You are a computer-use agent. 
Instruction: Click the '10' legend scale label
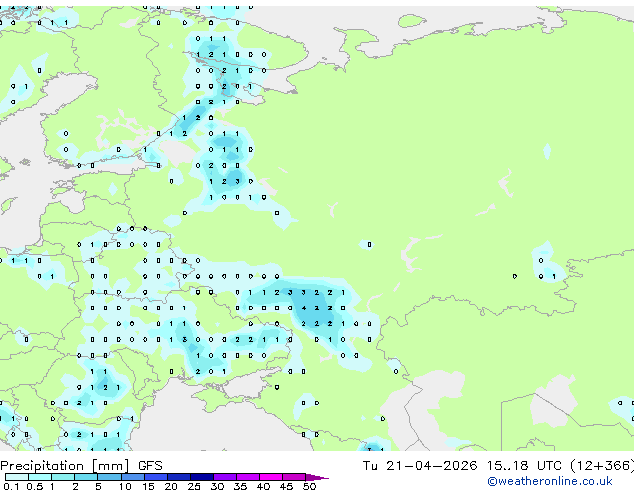pyautogui.click(x=125, y=486)
